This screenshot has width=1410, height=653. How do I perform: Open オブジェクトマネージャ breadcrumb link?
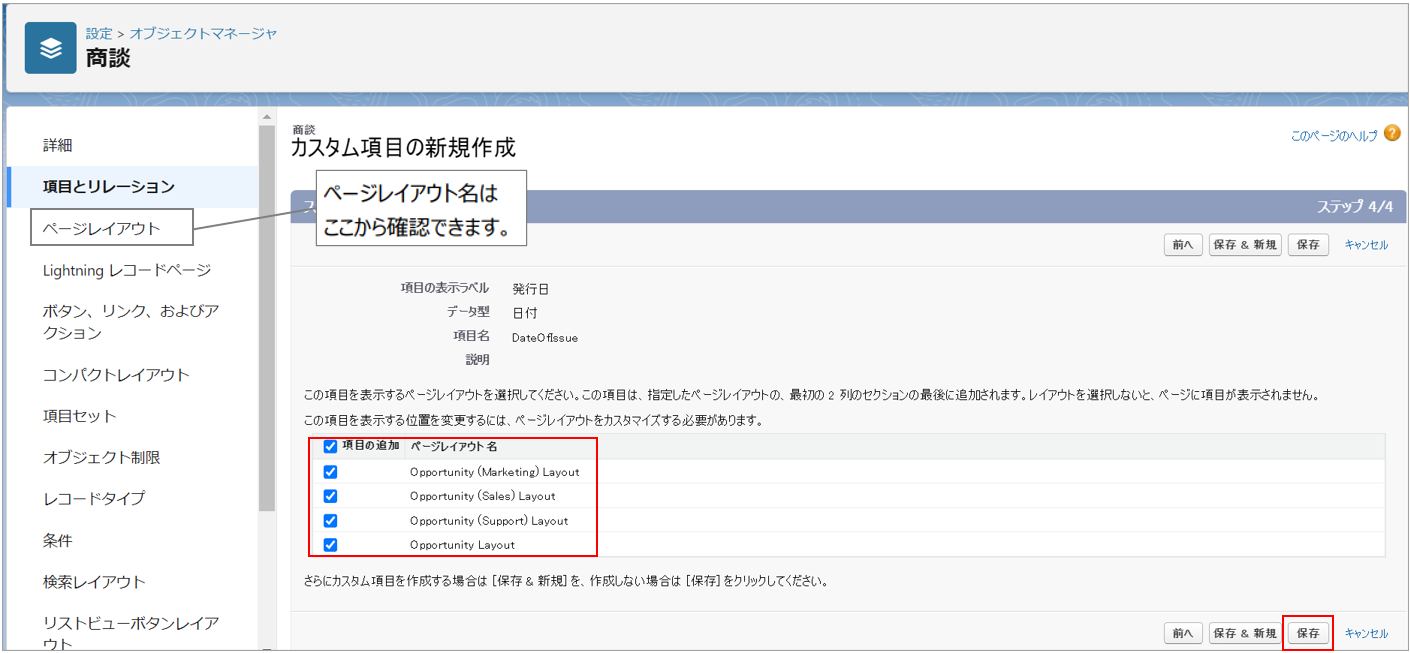pos(203,33)
